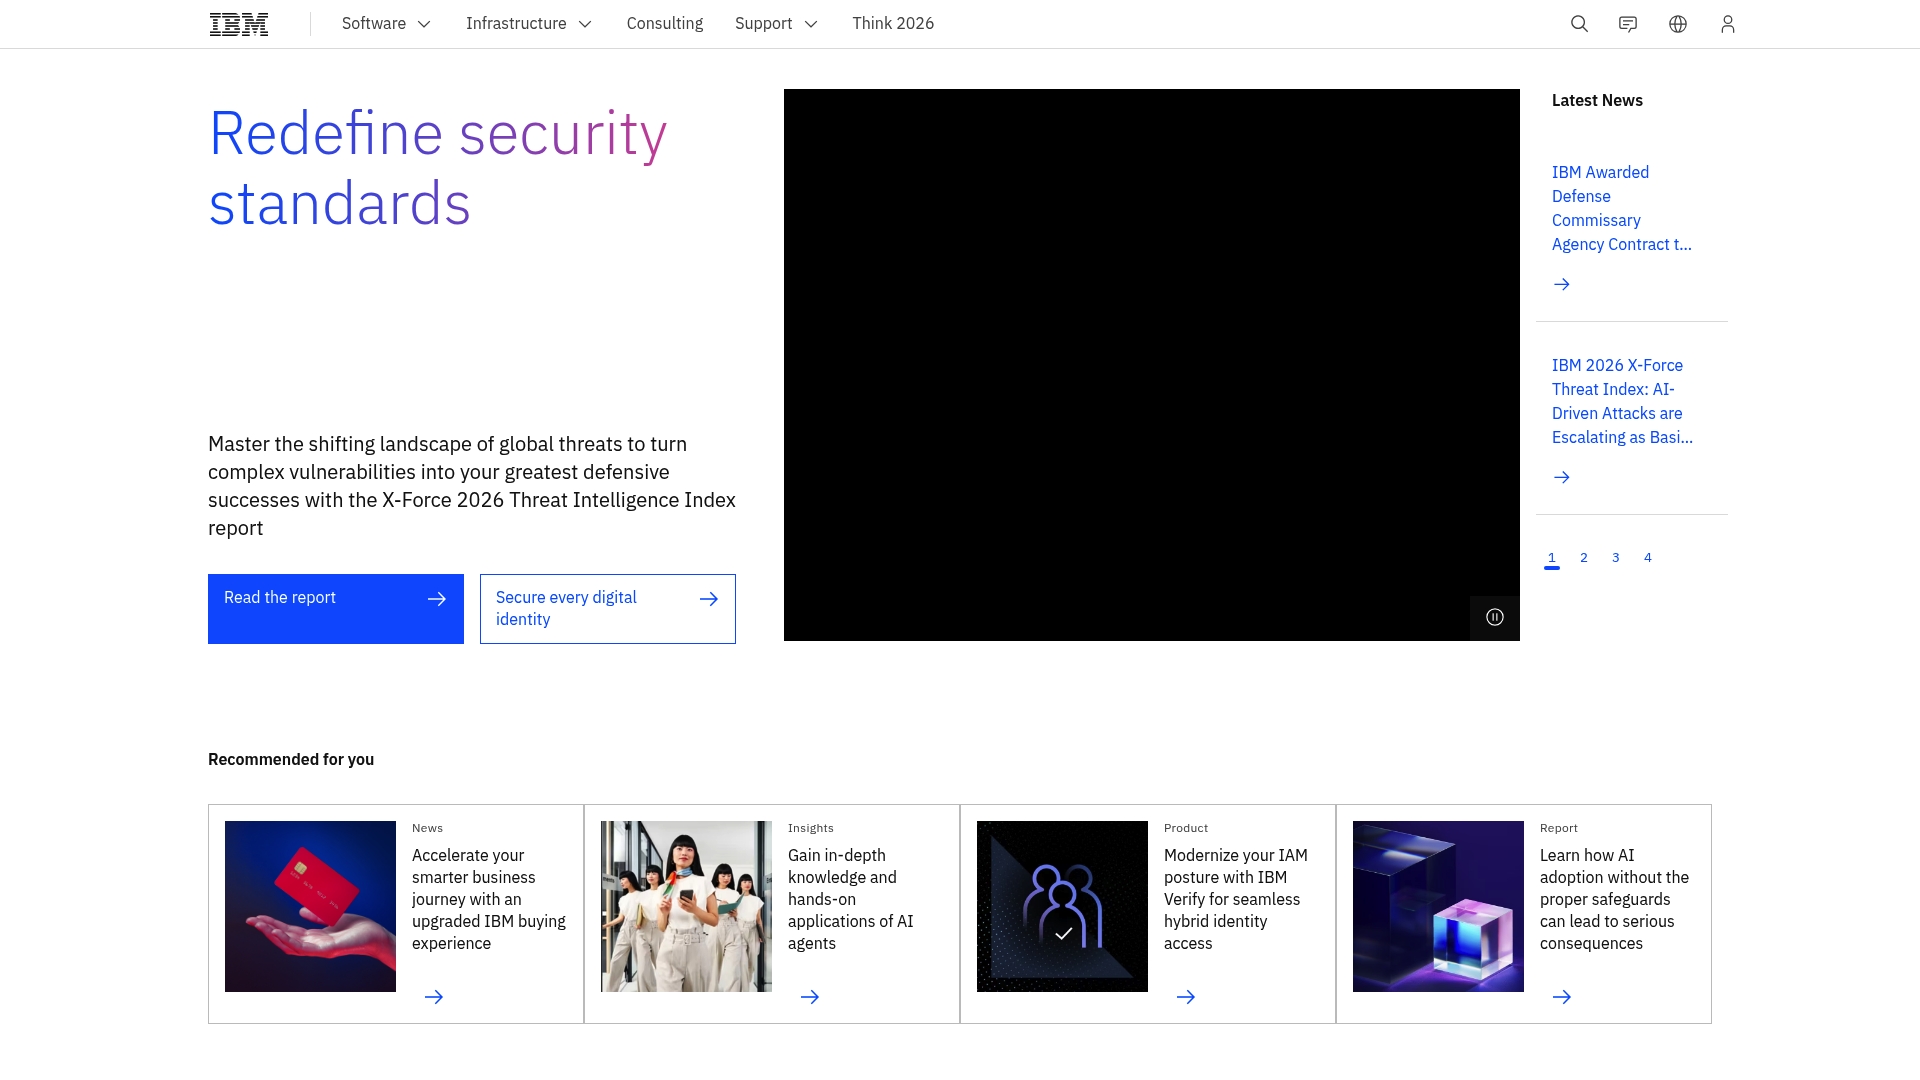Pause the hero video
Viewport: 1920px width, 1080px height.
(x=1494, y=617)
